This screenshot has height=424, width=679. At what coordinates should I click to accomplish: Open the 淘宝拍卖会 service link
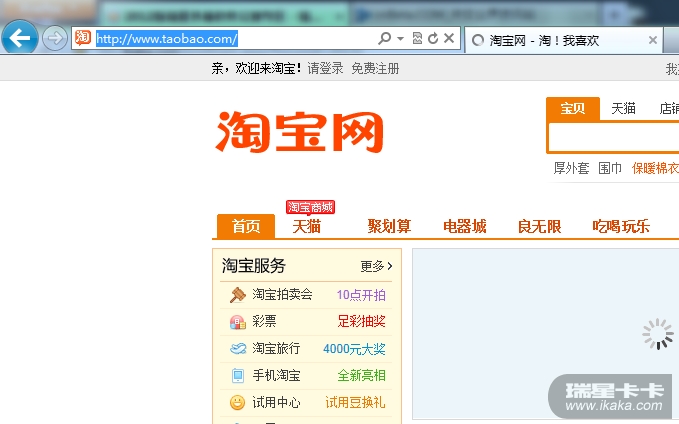pyautogui.click(x=282, y=295)
